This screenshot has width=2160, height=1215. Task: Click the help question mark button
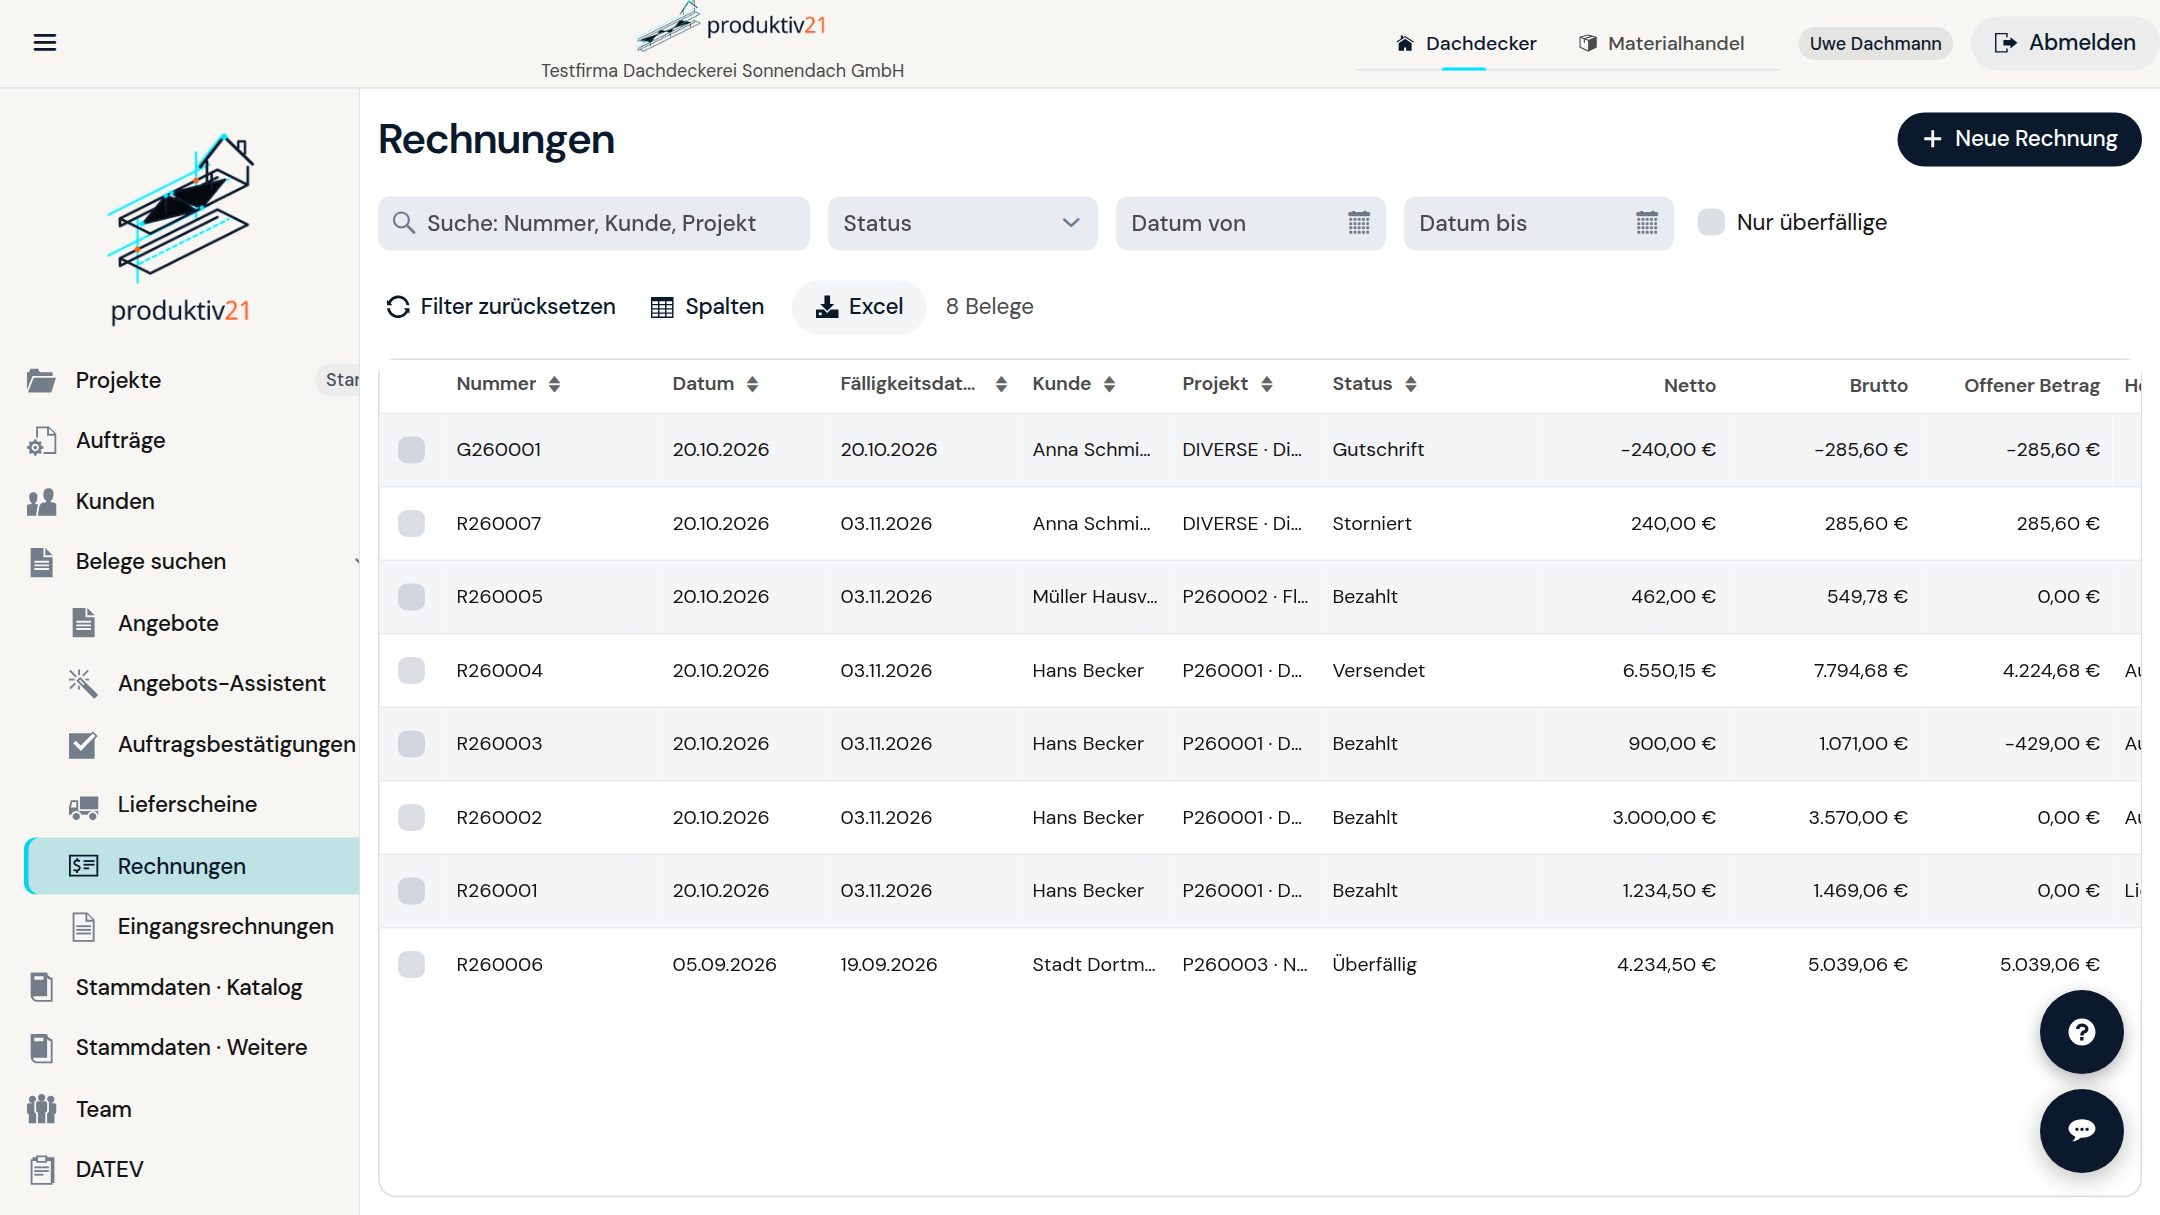2081,1032
